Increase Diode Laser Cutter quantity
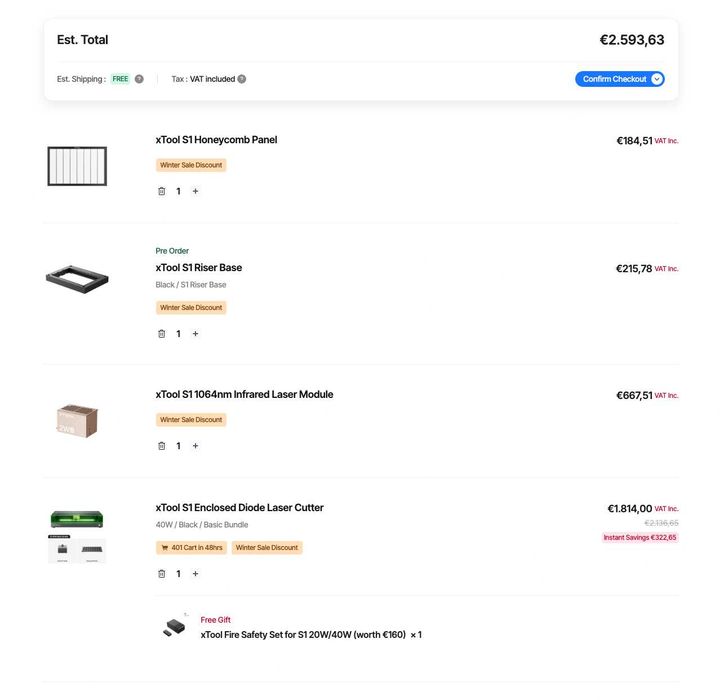This screenshot has height=700, width=724. point(195,574)
